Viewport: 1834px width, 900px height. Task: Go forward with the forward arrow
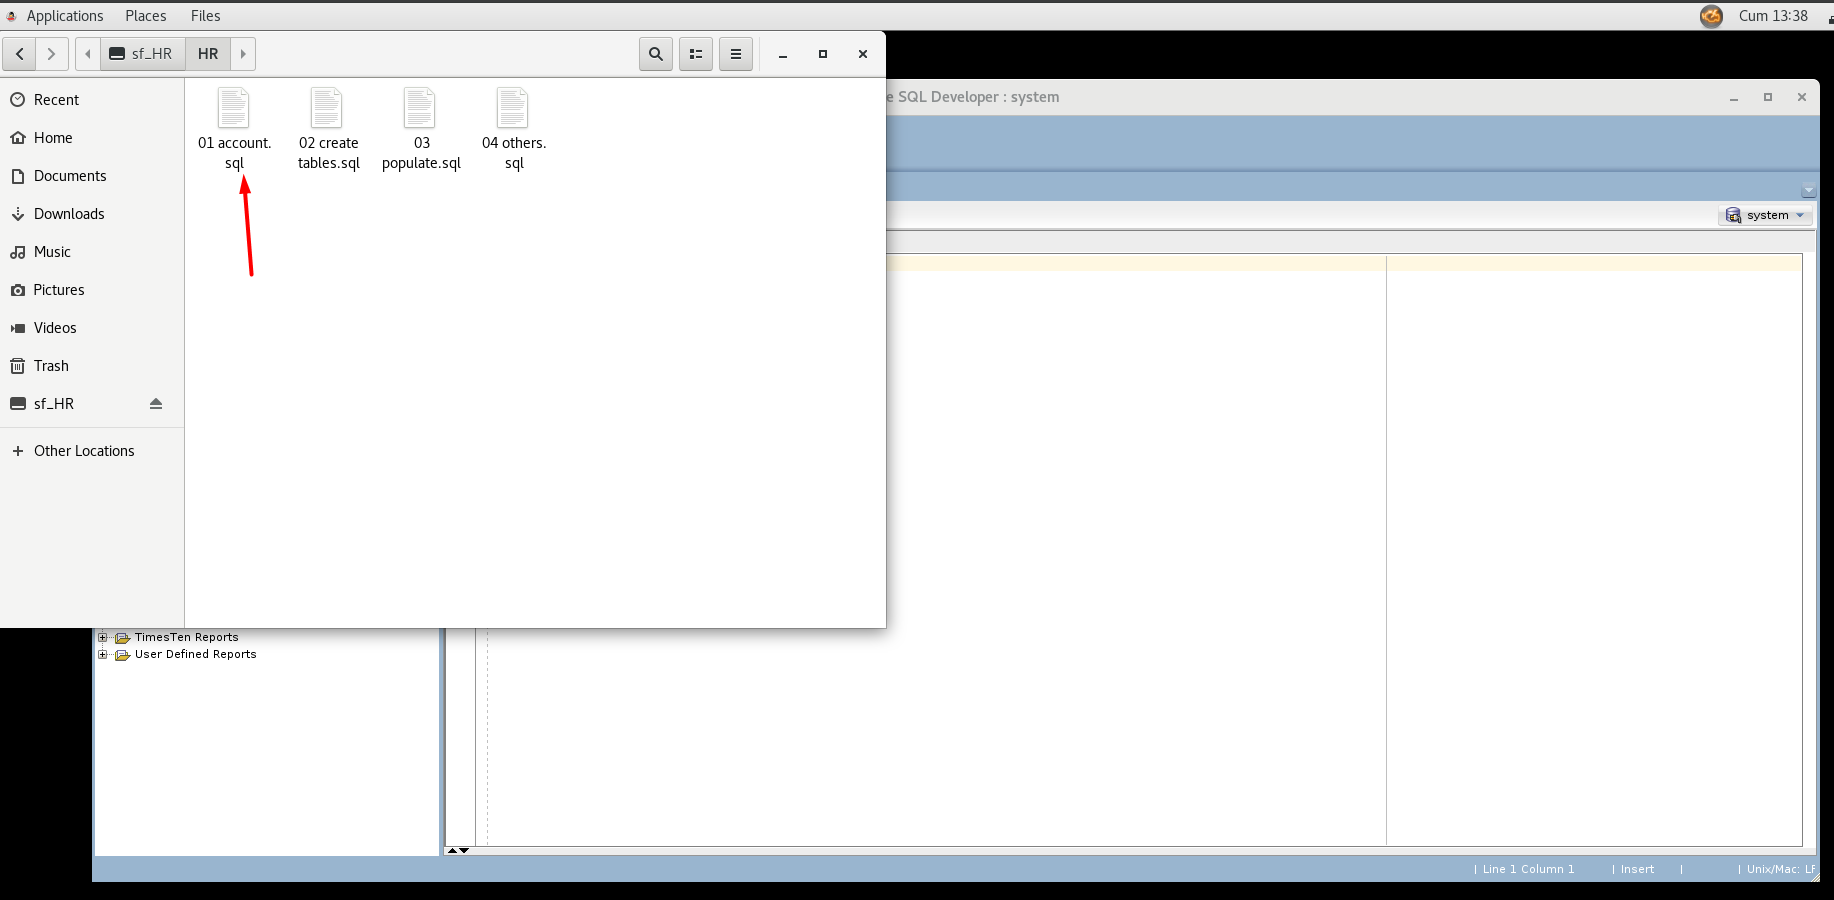[x=52, y=54]
